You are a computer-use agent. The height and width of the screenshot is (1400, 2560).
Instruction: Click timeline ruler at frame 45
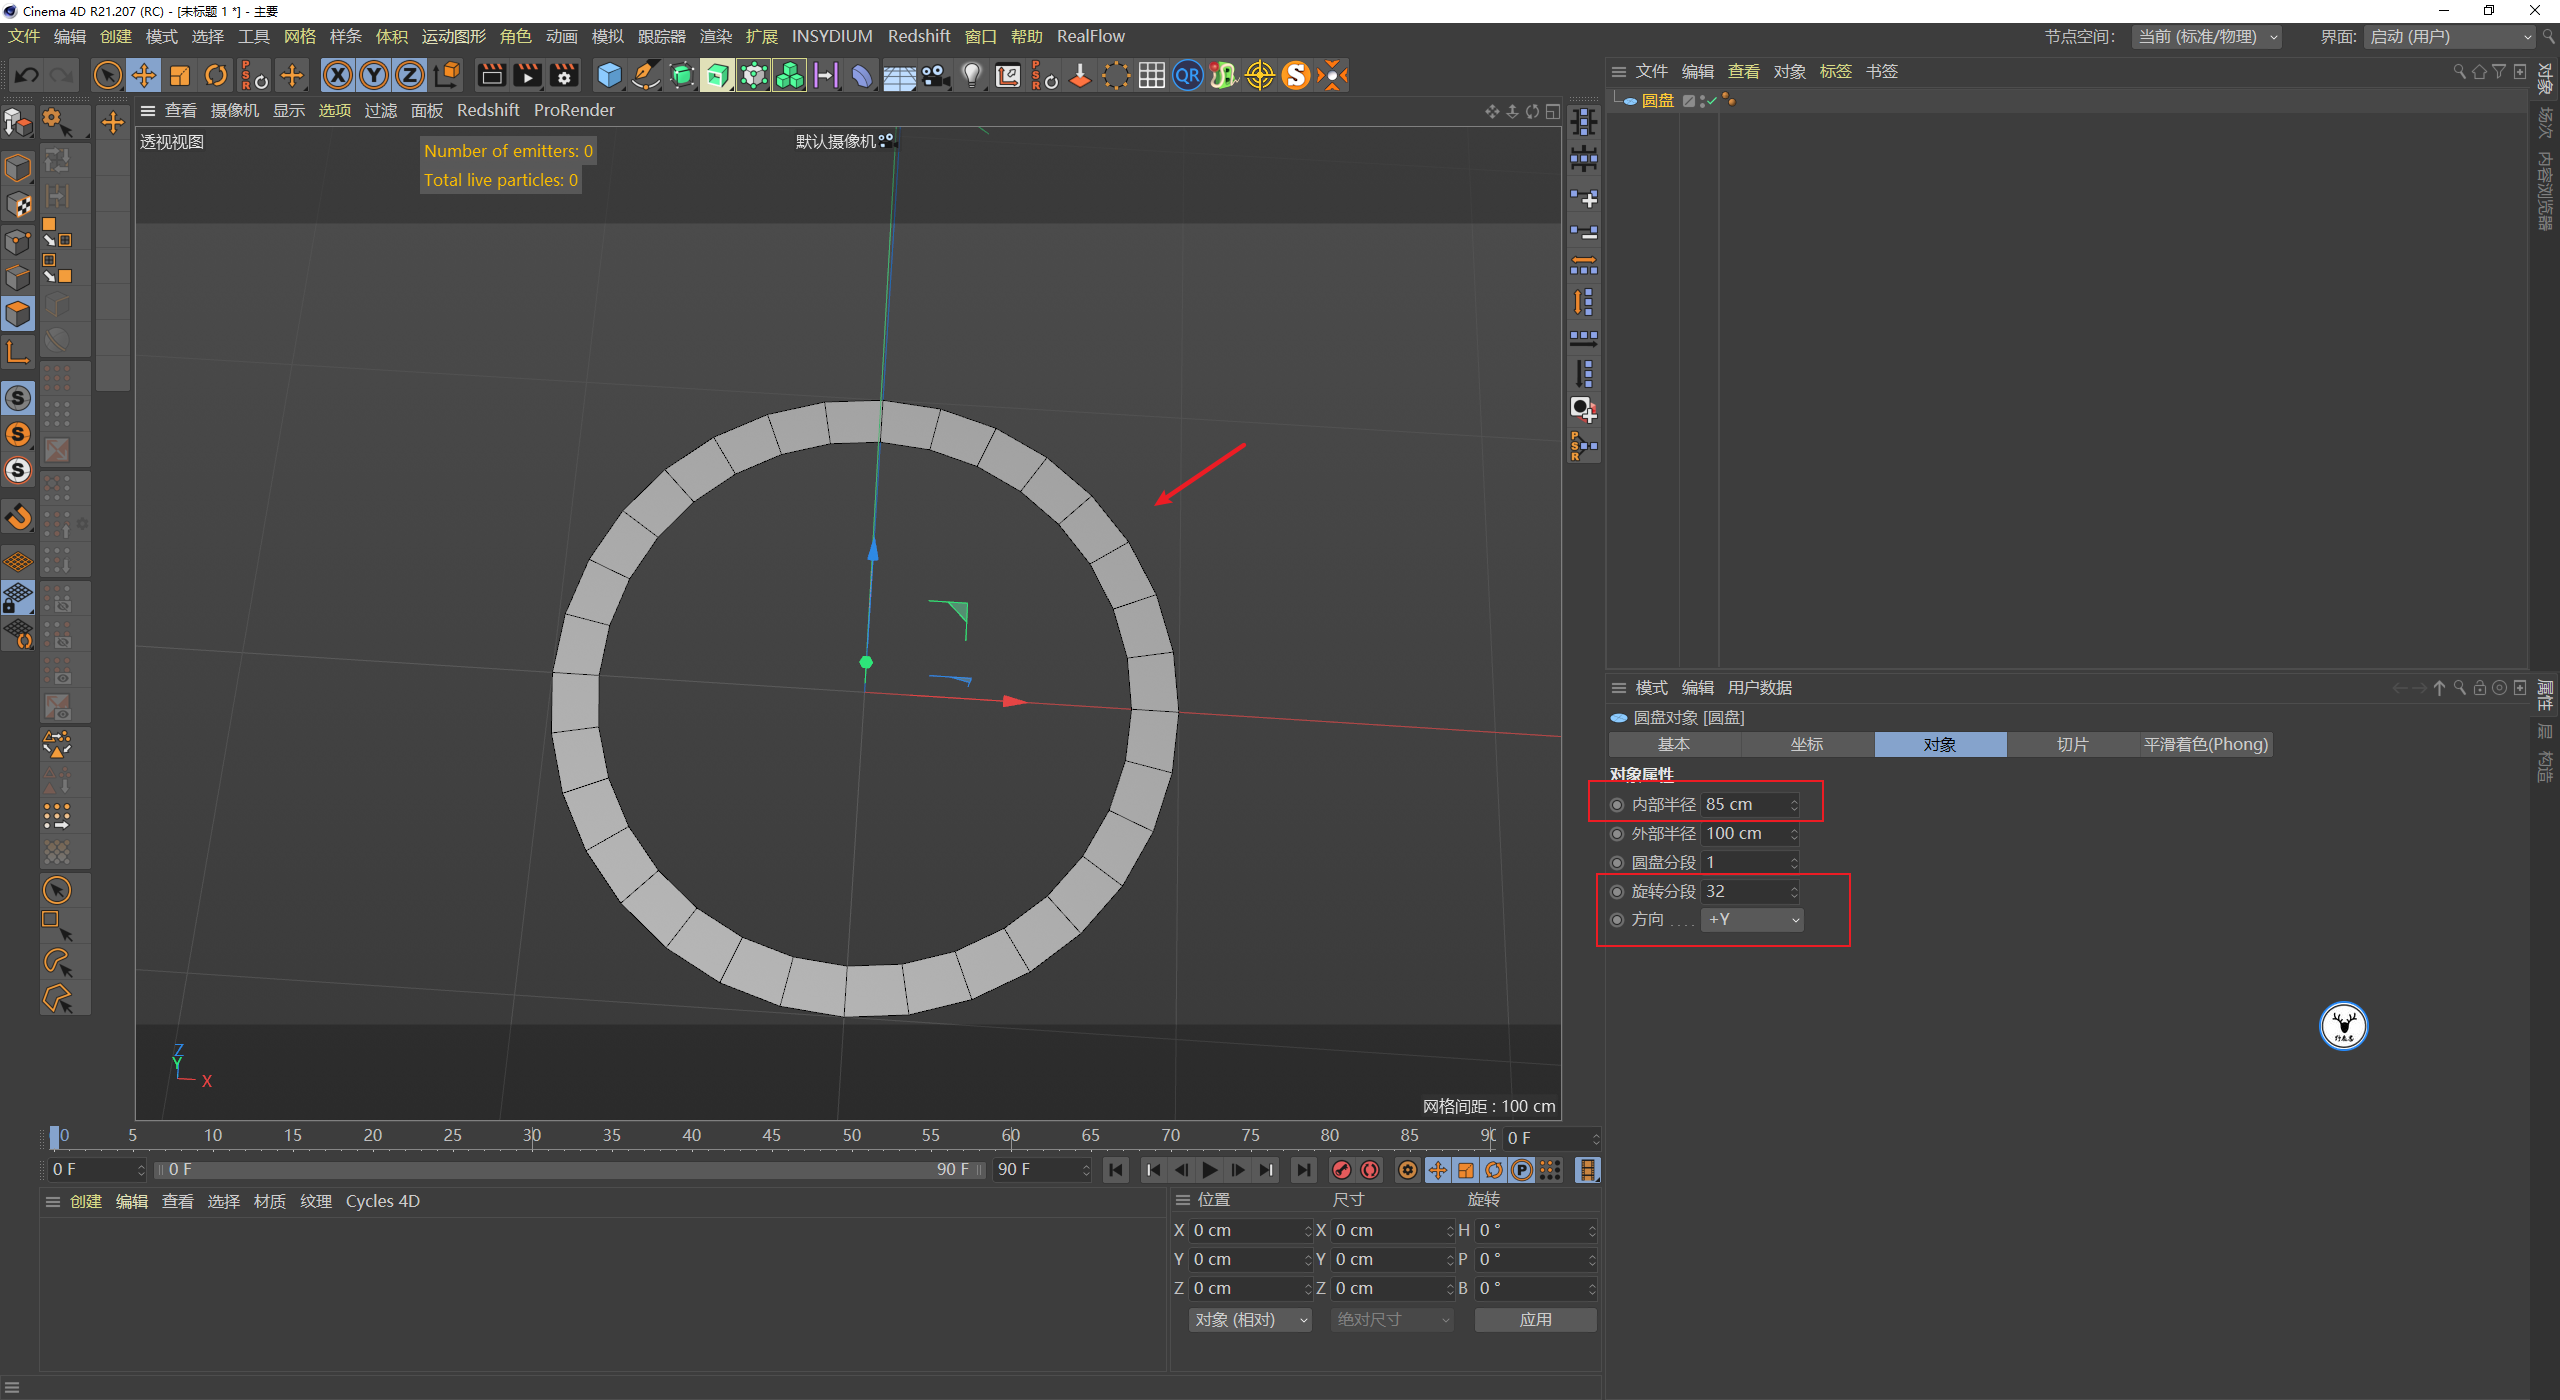pyautogui.click(x=771, y=1136)
